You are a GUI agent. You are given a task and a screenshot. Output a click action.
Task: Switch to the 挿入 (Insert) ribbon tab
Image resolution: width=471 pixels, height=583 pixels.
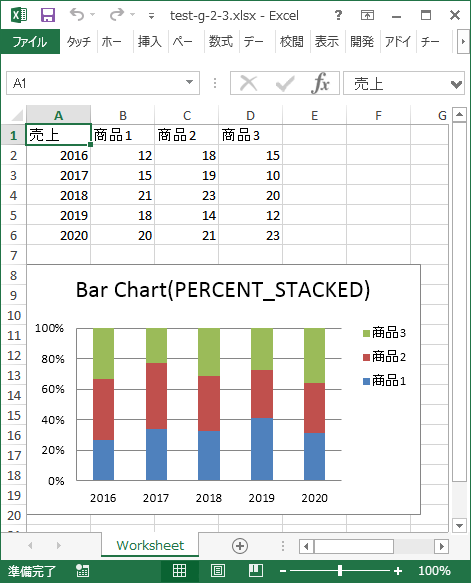tap(149, 42)
